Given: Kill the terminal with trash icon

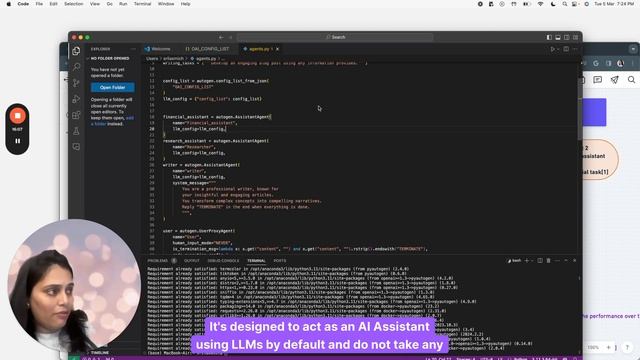Looking at the screenshot, I should click(x=549, y=260).
